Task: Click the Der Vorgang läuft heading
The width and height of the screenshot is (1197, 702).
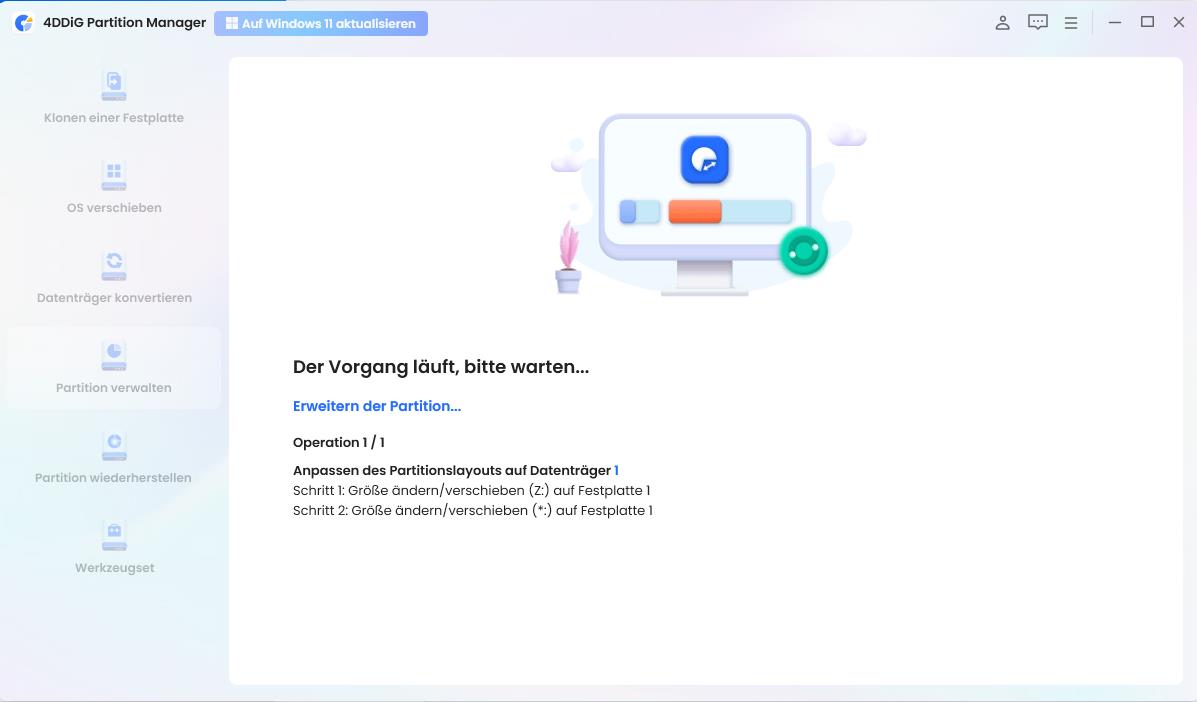Action: point(440,367)
